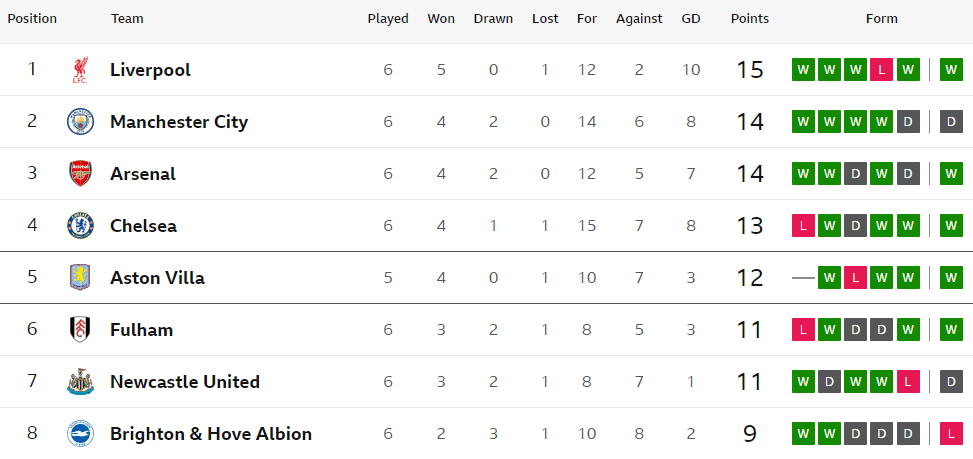Image resolution: width=973 pixels, height=459 pixels.
Task: Click Manchester City's latest D result badge
Action: [x=951, y=122]
